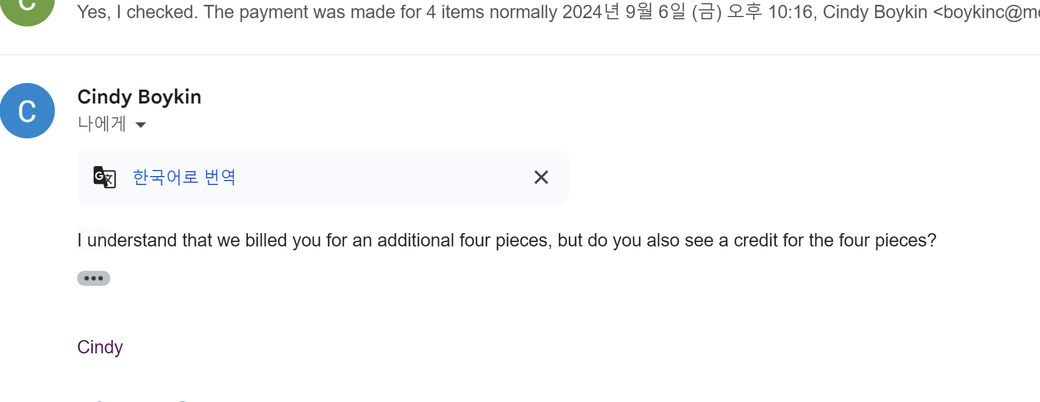Click the "Cindy" signature text
The width and height of the screenshot is (1040, 402).
(x=100, y=347)
